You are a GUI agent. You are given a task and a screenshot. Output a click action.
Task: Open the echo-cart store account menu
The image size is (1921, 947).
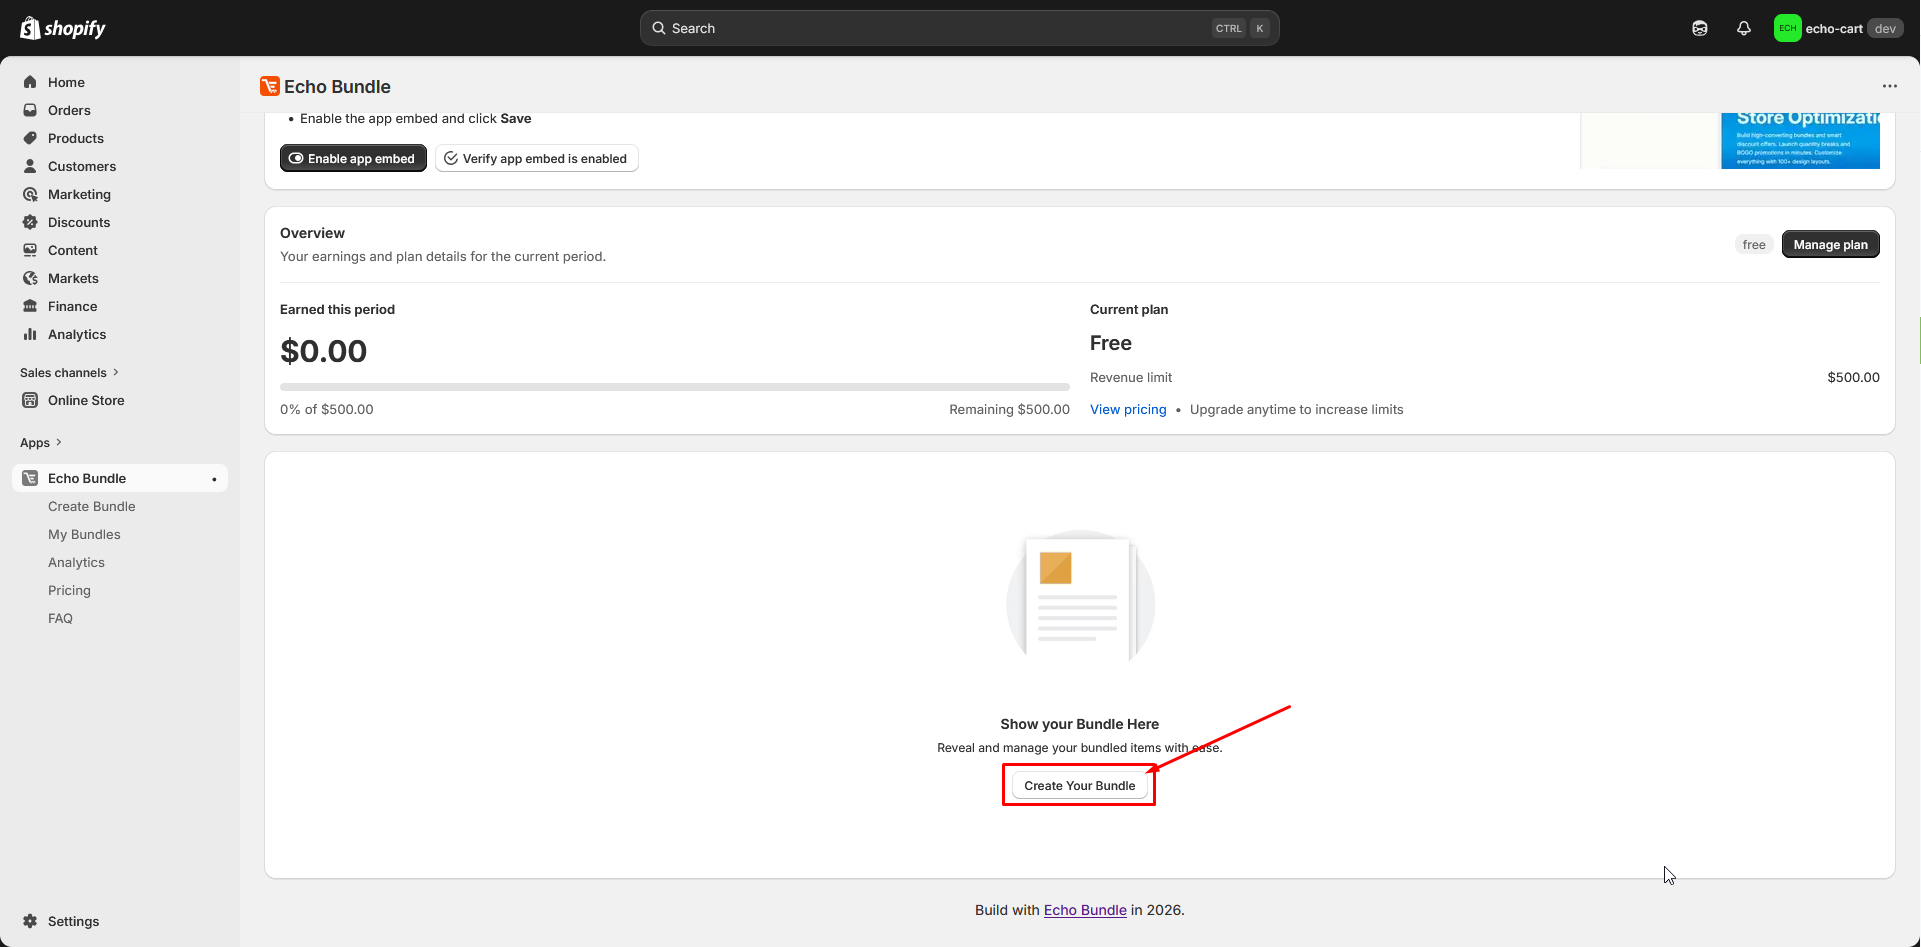[1837, 28]
